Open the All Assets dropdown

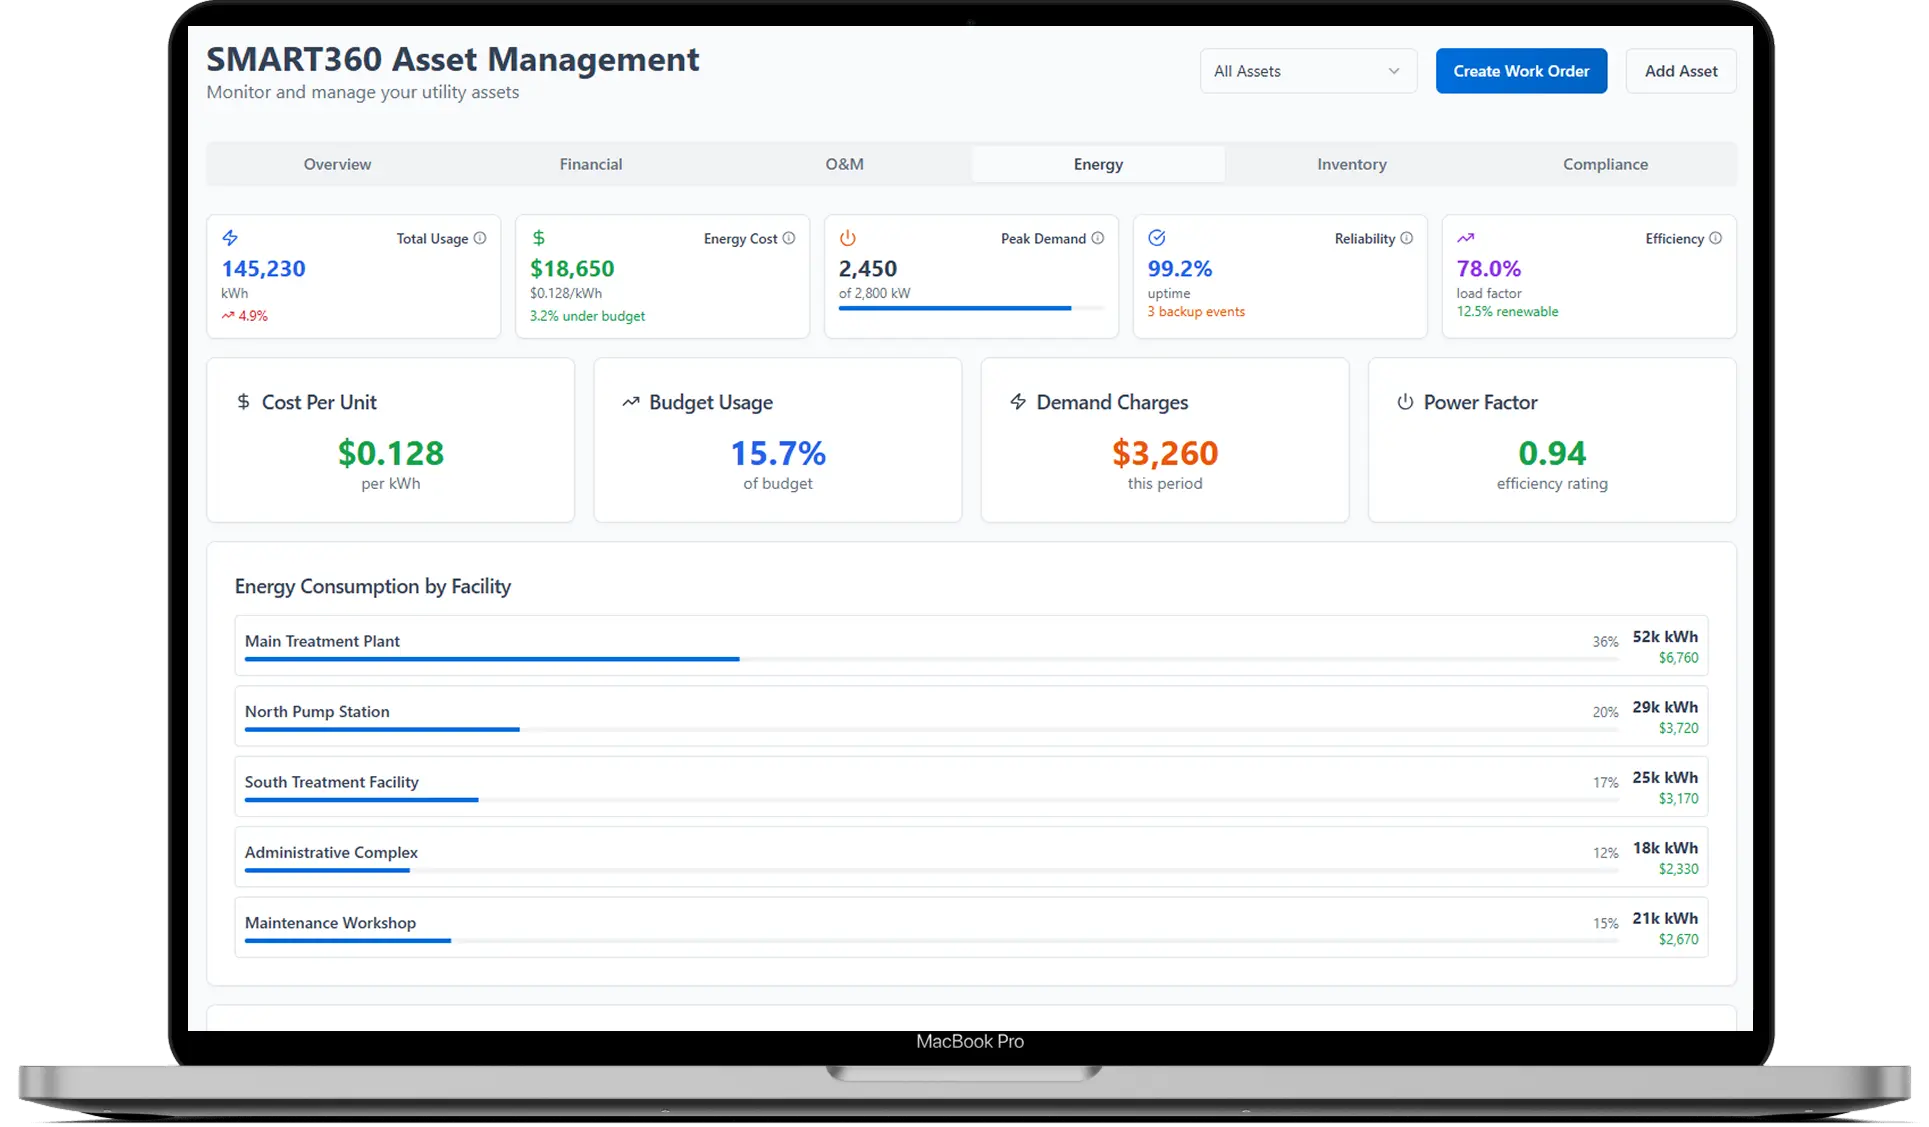[1307, 71]
